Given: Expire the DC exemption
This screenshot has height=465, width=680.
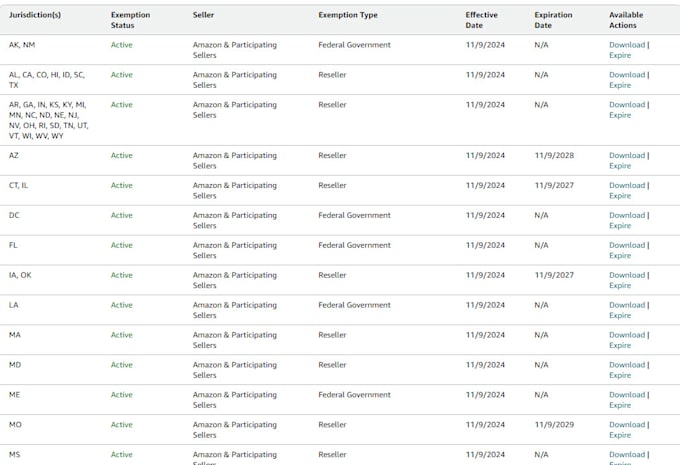Looking at the screenshot, I should click(x=620, y=226).
